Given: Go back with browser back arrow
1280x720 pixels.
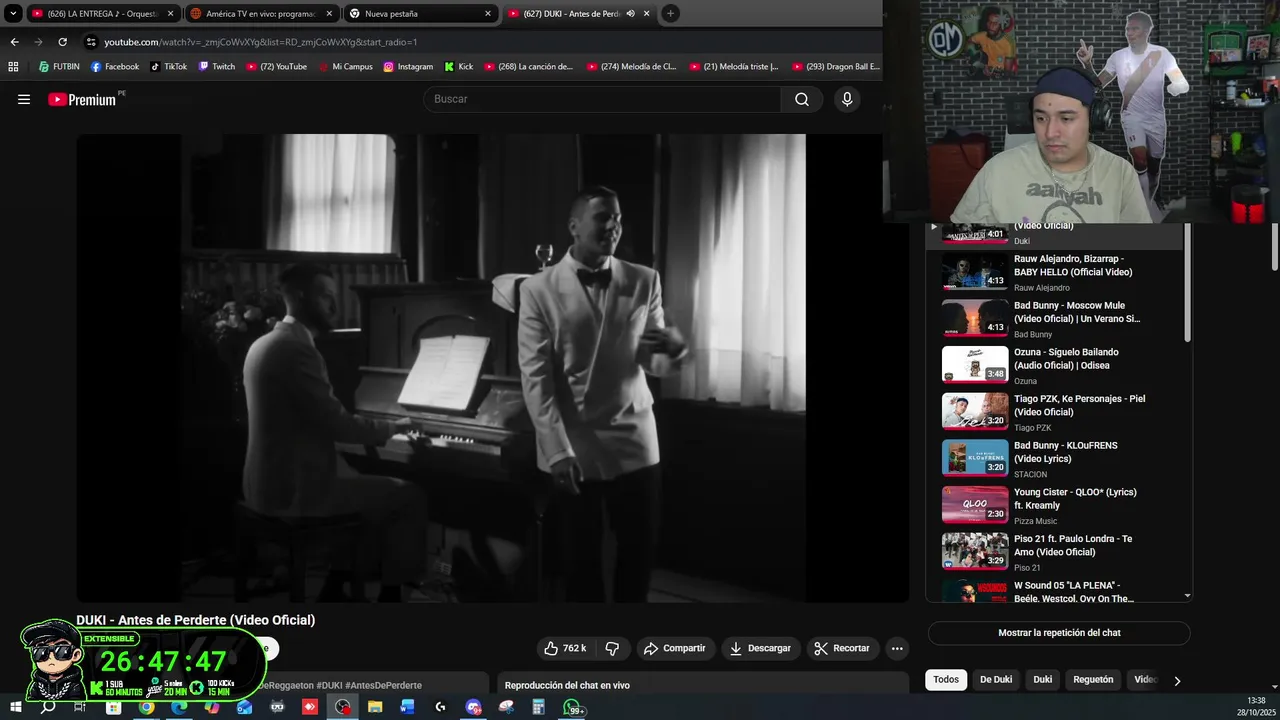Looking at the screenshot, I should (14, 42).
